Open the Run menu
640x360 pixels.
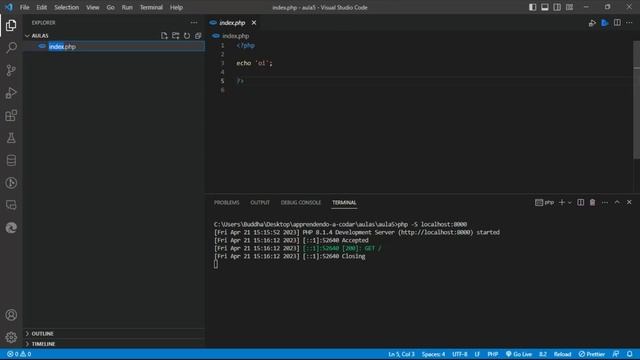(x=127, y=7)
